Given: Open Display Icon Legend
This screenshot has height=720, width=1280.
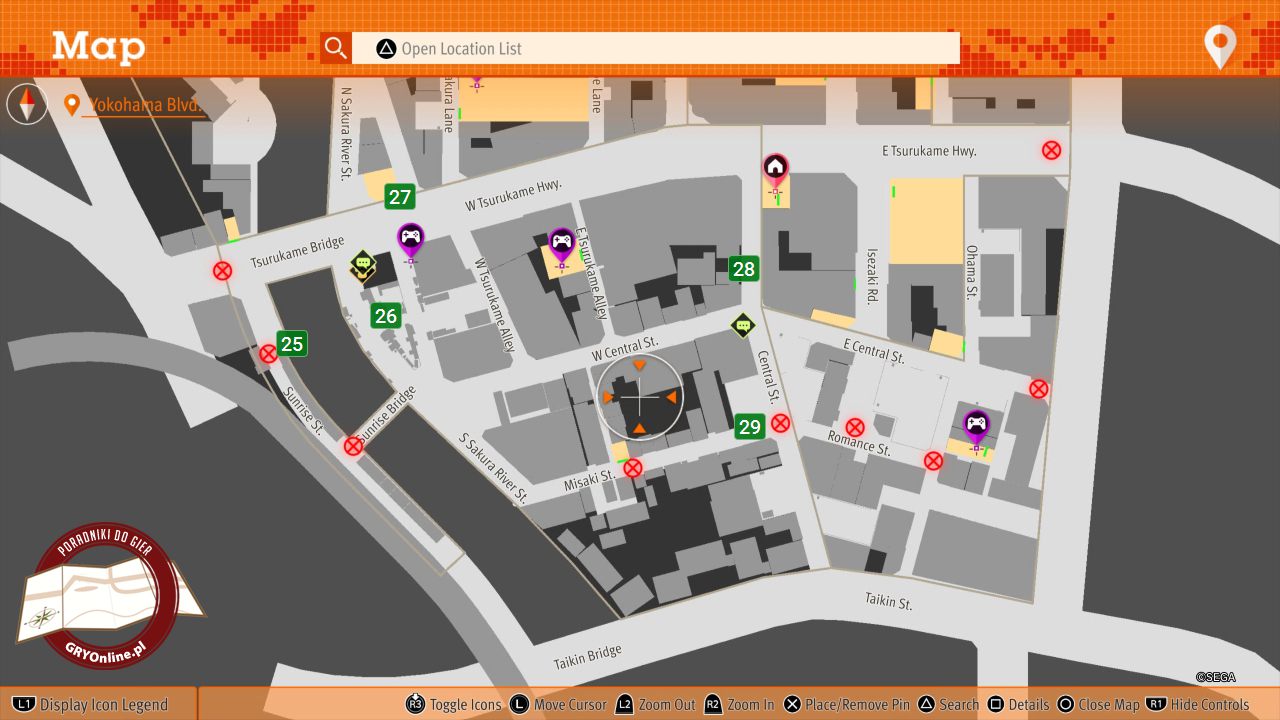Looking at the screenshot, I should tap(92, 705).
